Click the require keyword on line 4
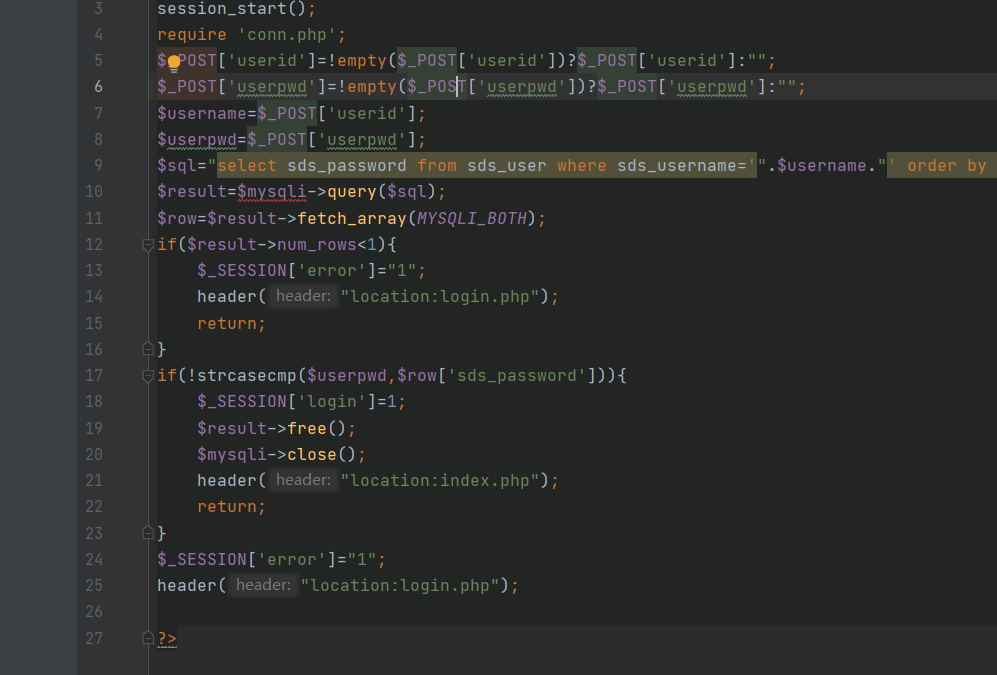The width and height of the screenshot is (997, 675). pos(191,35)
